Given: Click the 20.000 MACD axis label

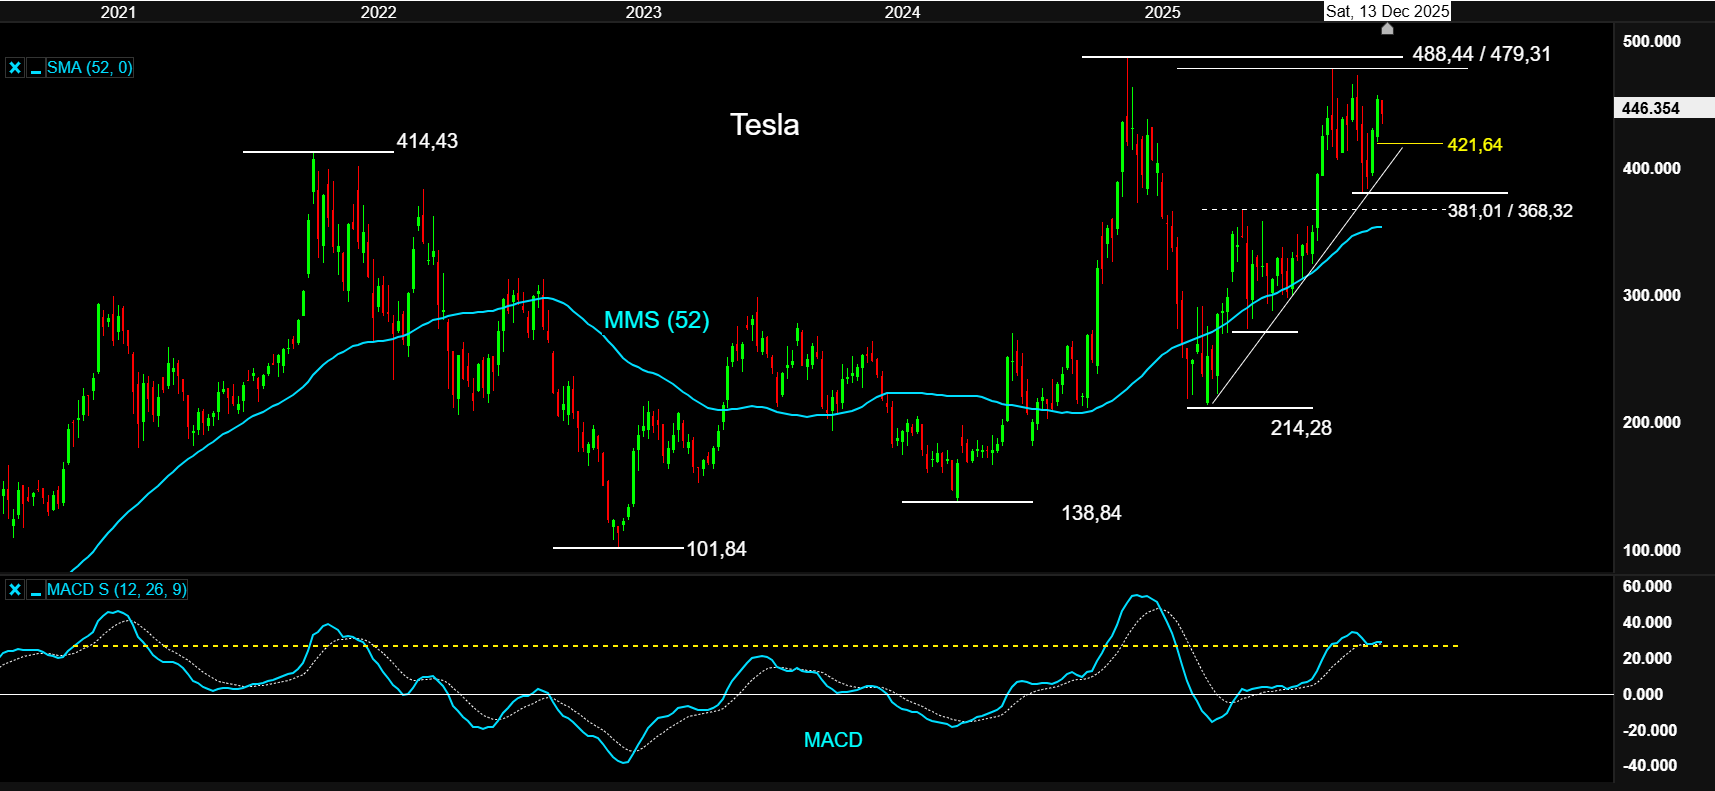Looking at the screenshot, I should pyautogui.click(x=1647, y=658).
